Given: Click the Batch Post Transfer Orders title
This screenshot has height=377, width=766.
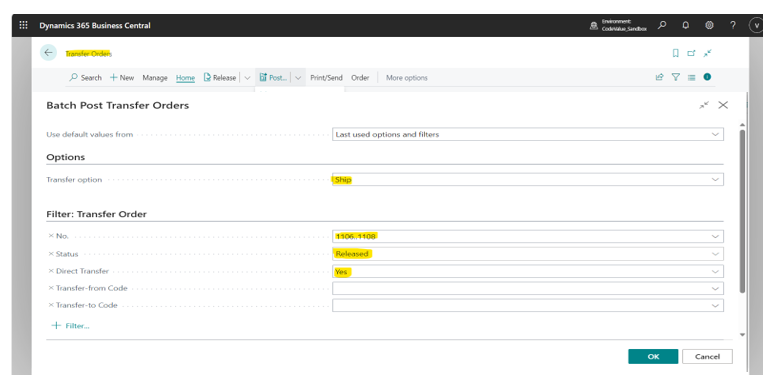Looking at the screenshot, I should pos(117,105).
